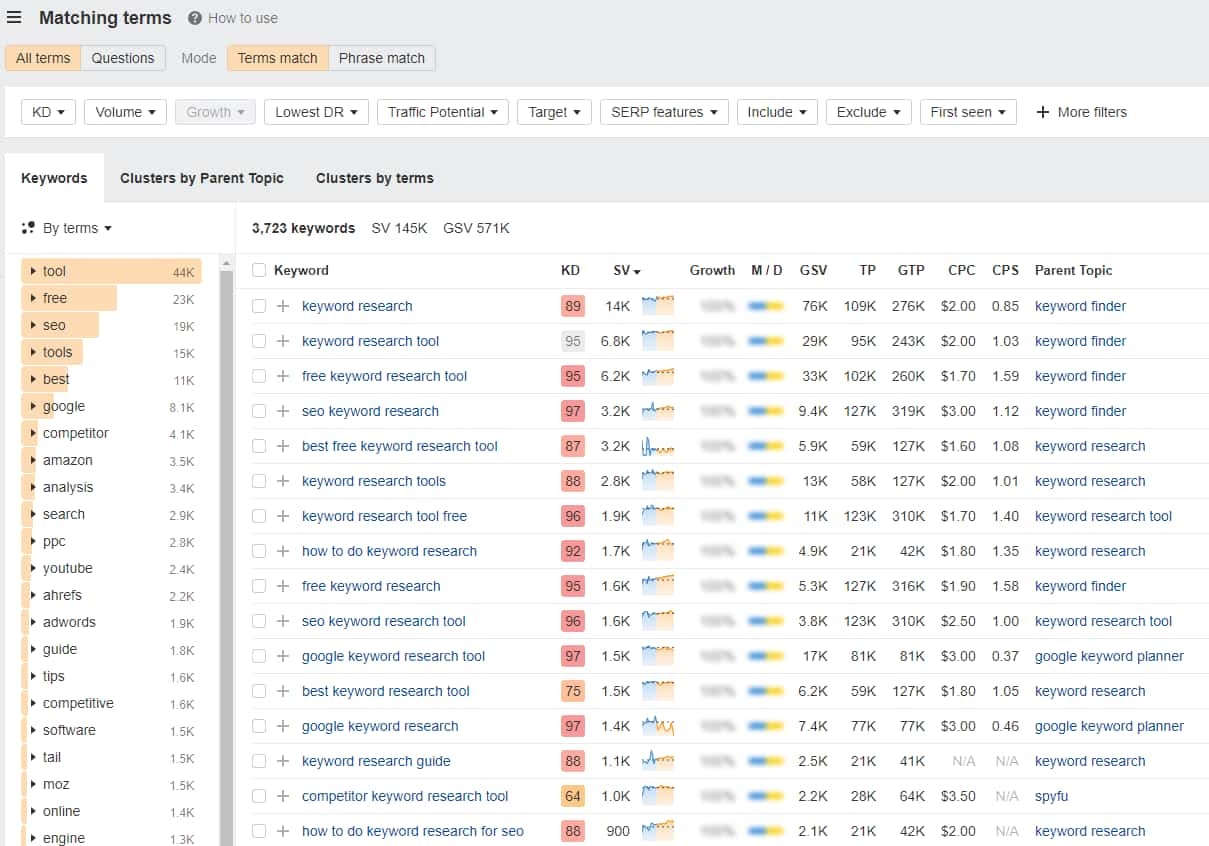Open the Volume filter dropdown
This screenshot has width=1209, height=846.
coord(126,112)
